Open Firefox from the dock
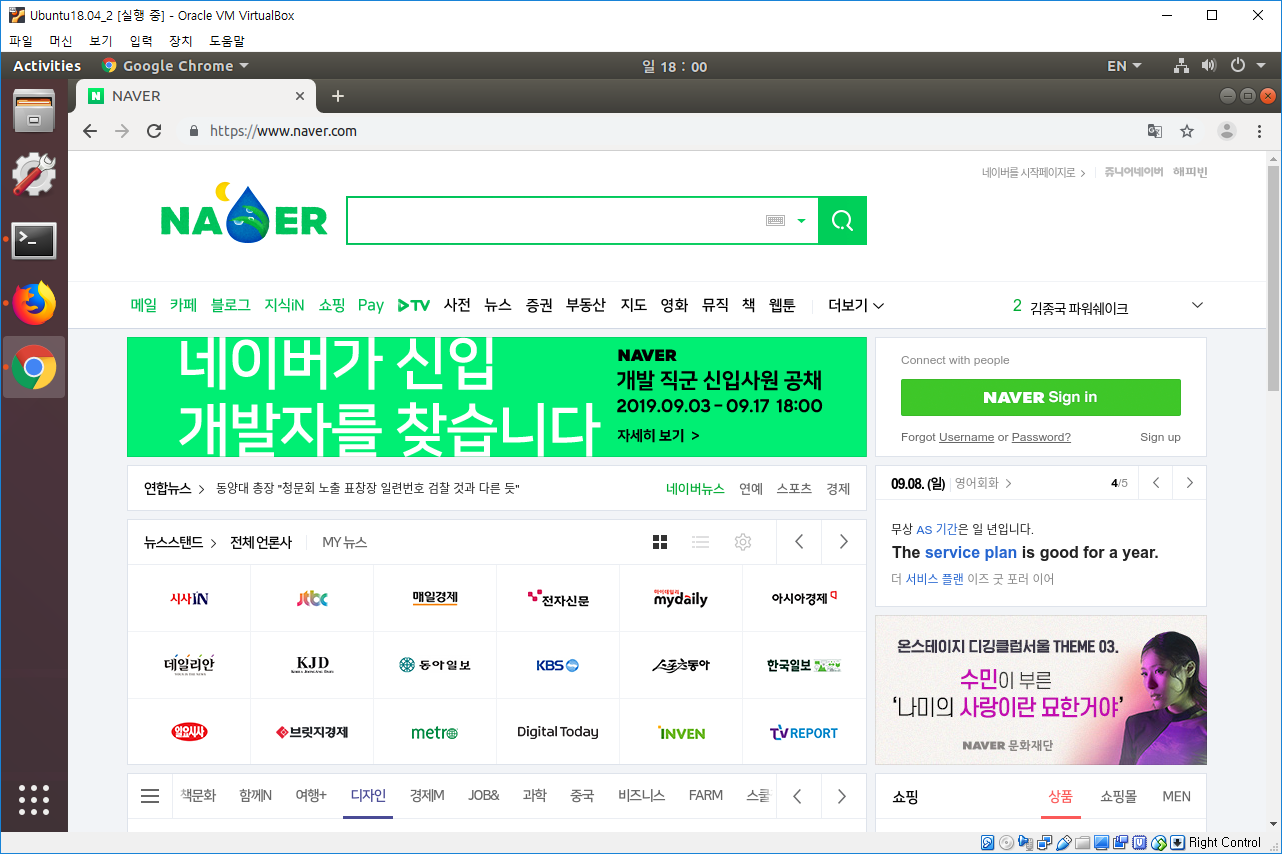The width and height of the screenshot is (1282, 854). pos(34,303)
